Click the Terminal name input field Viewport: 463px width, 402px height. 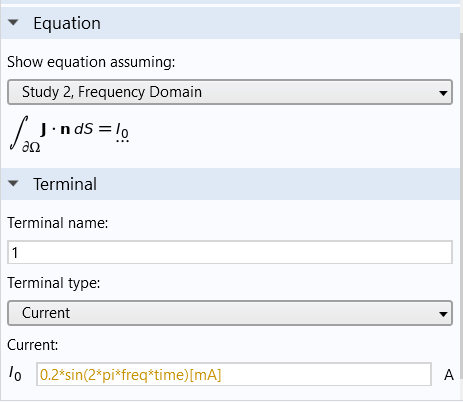pyautogui.click(x=230, y=252)
